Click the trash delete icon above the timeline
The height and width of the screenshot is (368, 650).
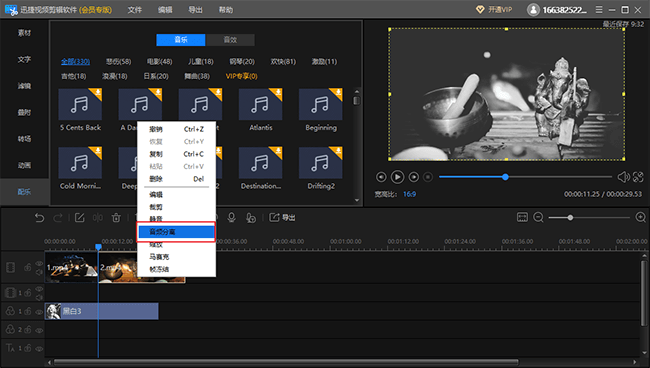point(116,218)
